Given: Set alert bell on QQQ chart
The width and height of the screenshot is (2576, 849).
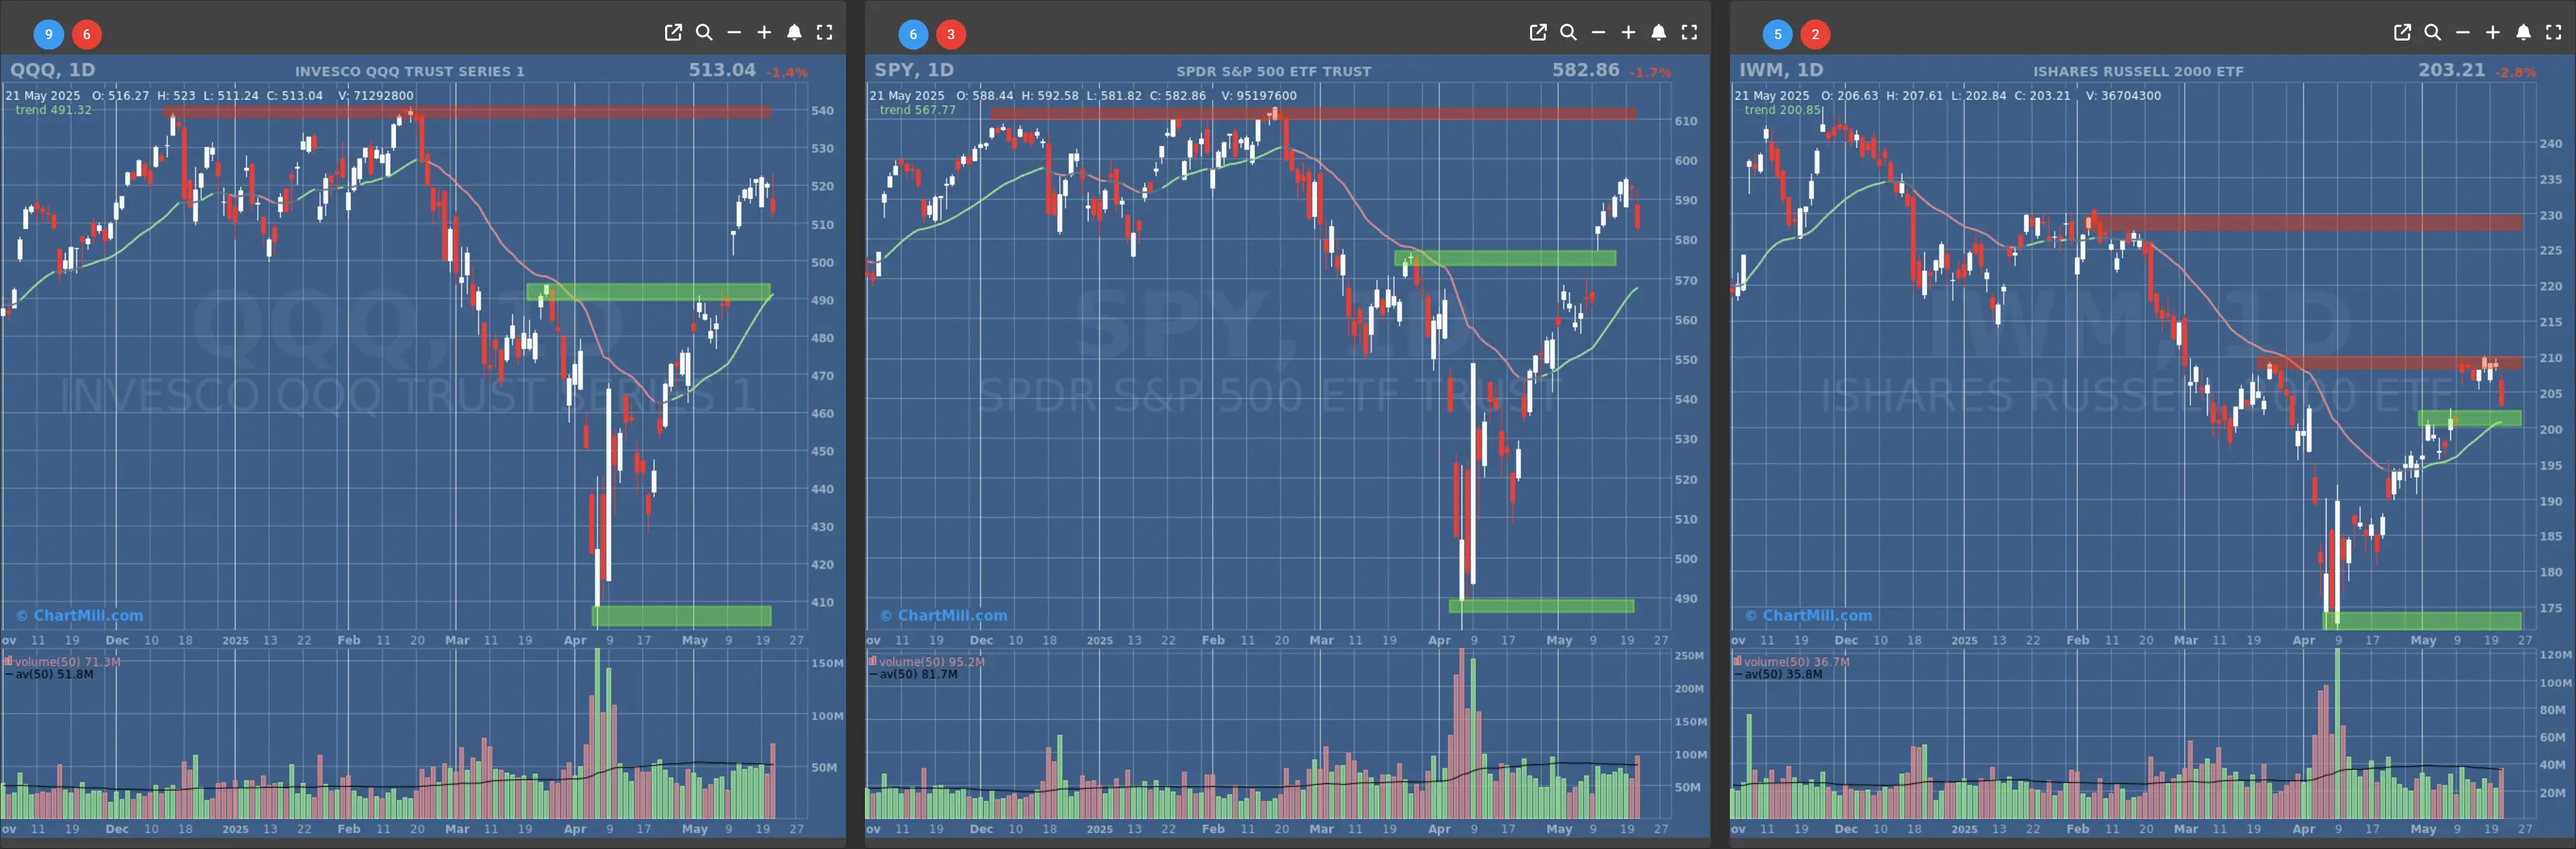Looking at the screenshot, I should [794, 33].
